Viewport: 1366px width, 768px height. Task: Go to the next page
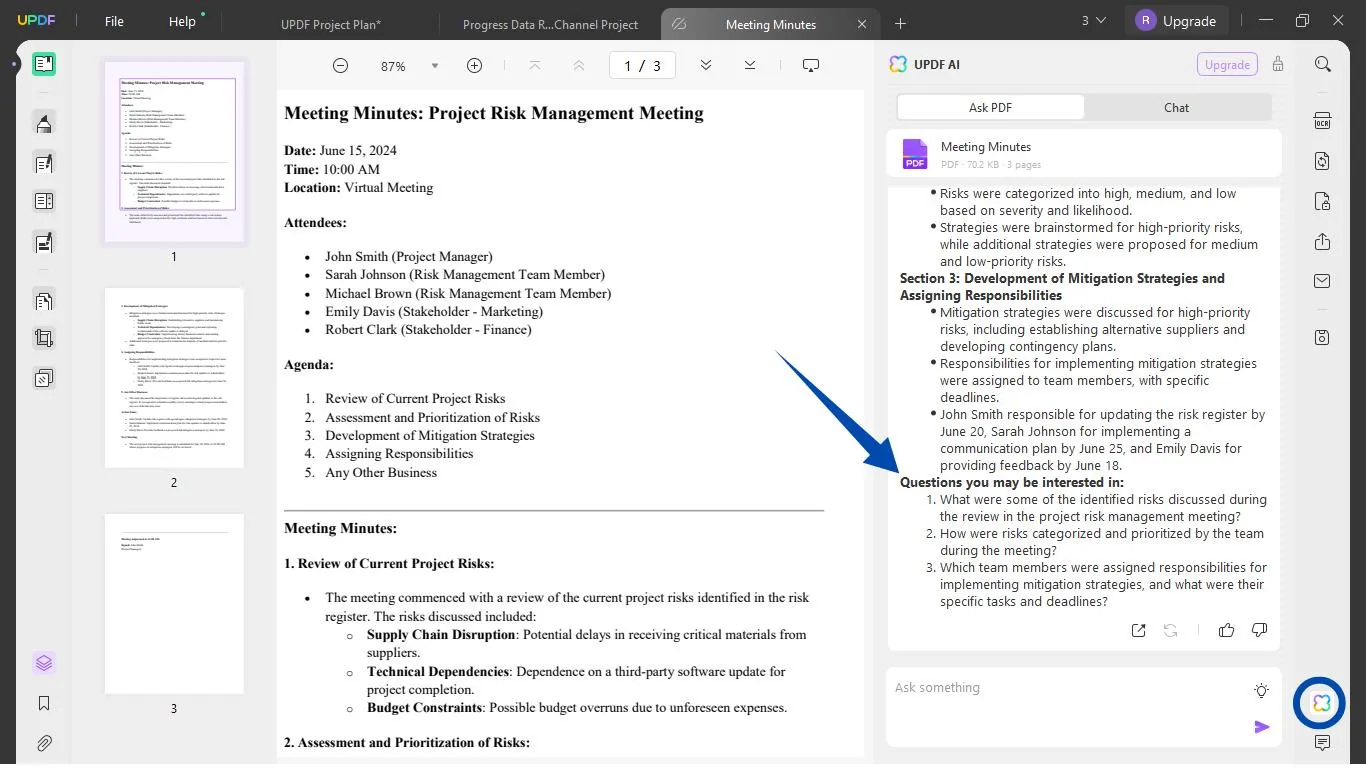tap(706, 66)
